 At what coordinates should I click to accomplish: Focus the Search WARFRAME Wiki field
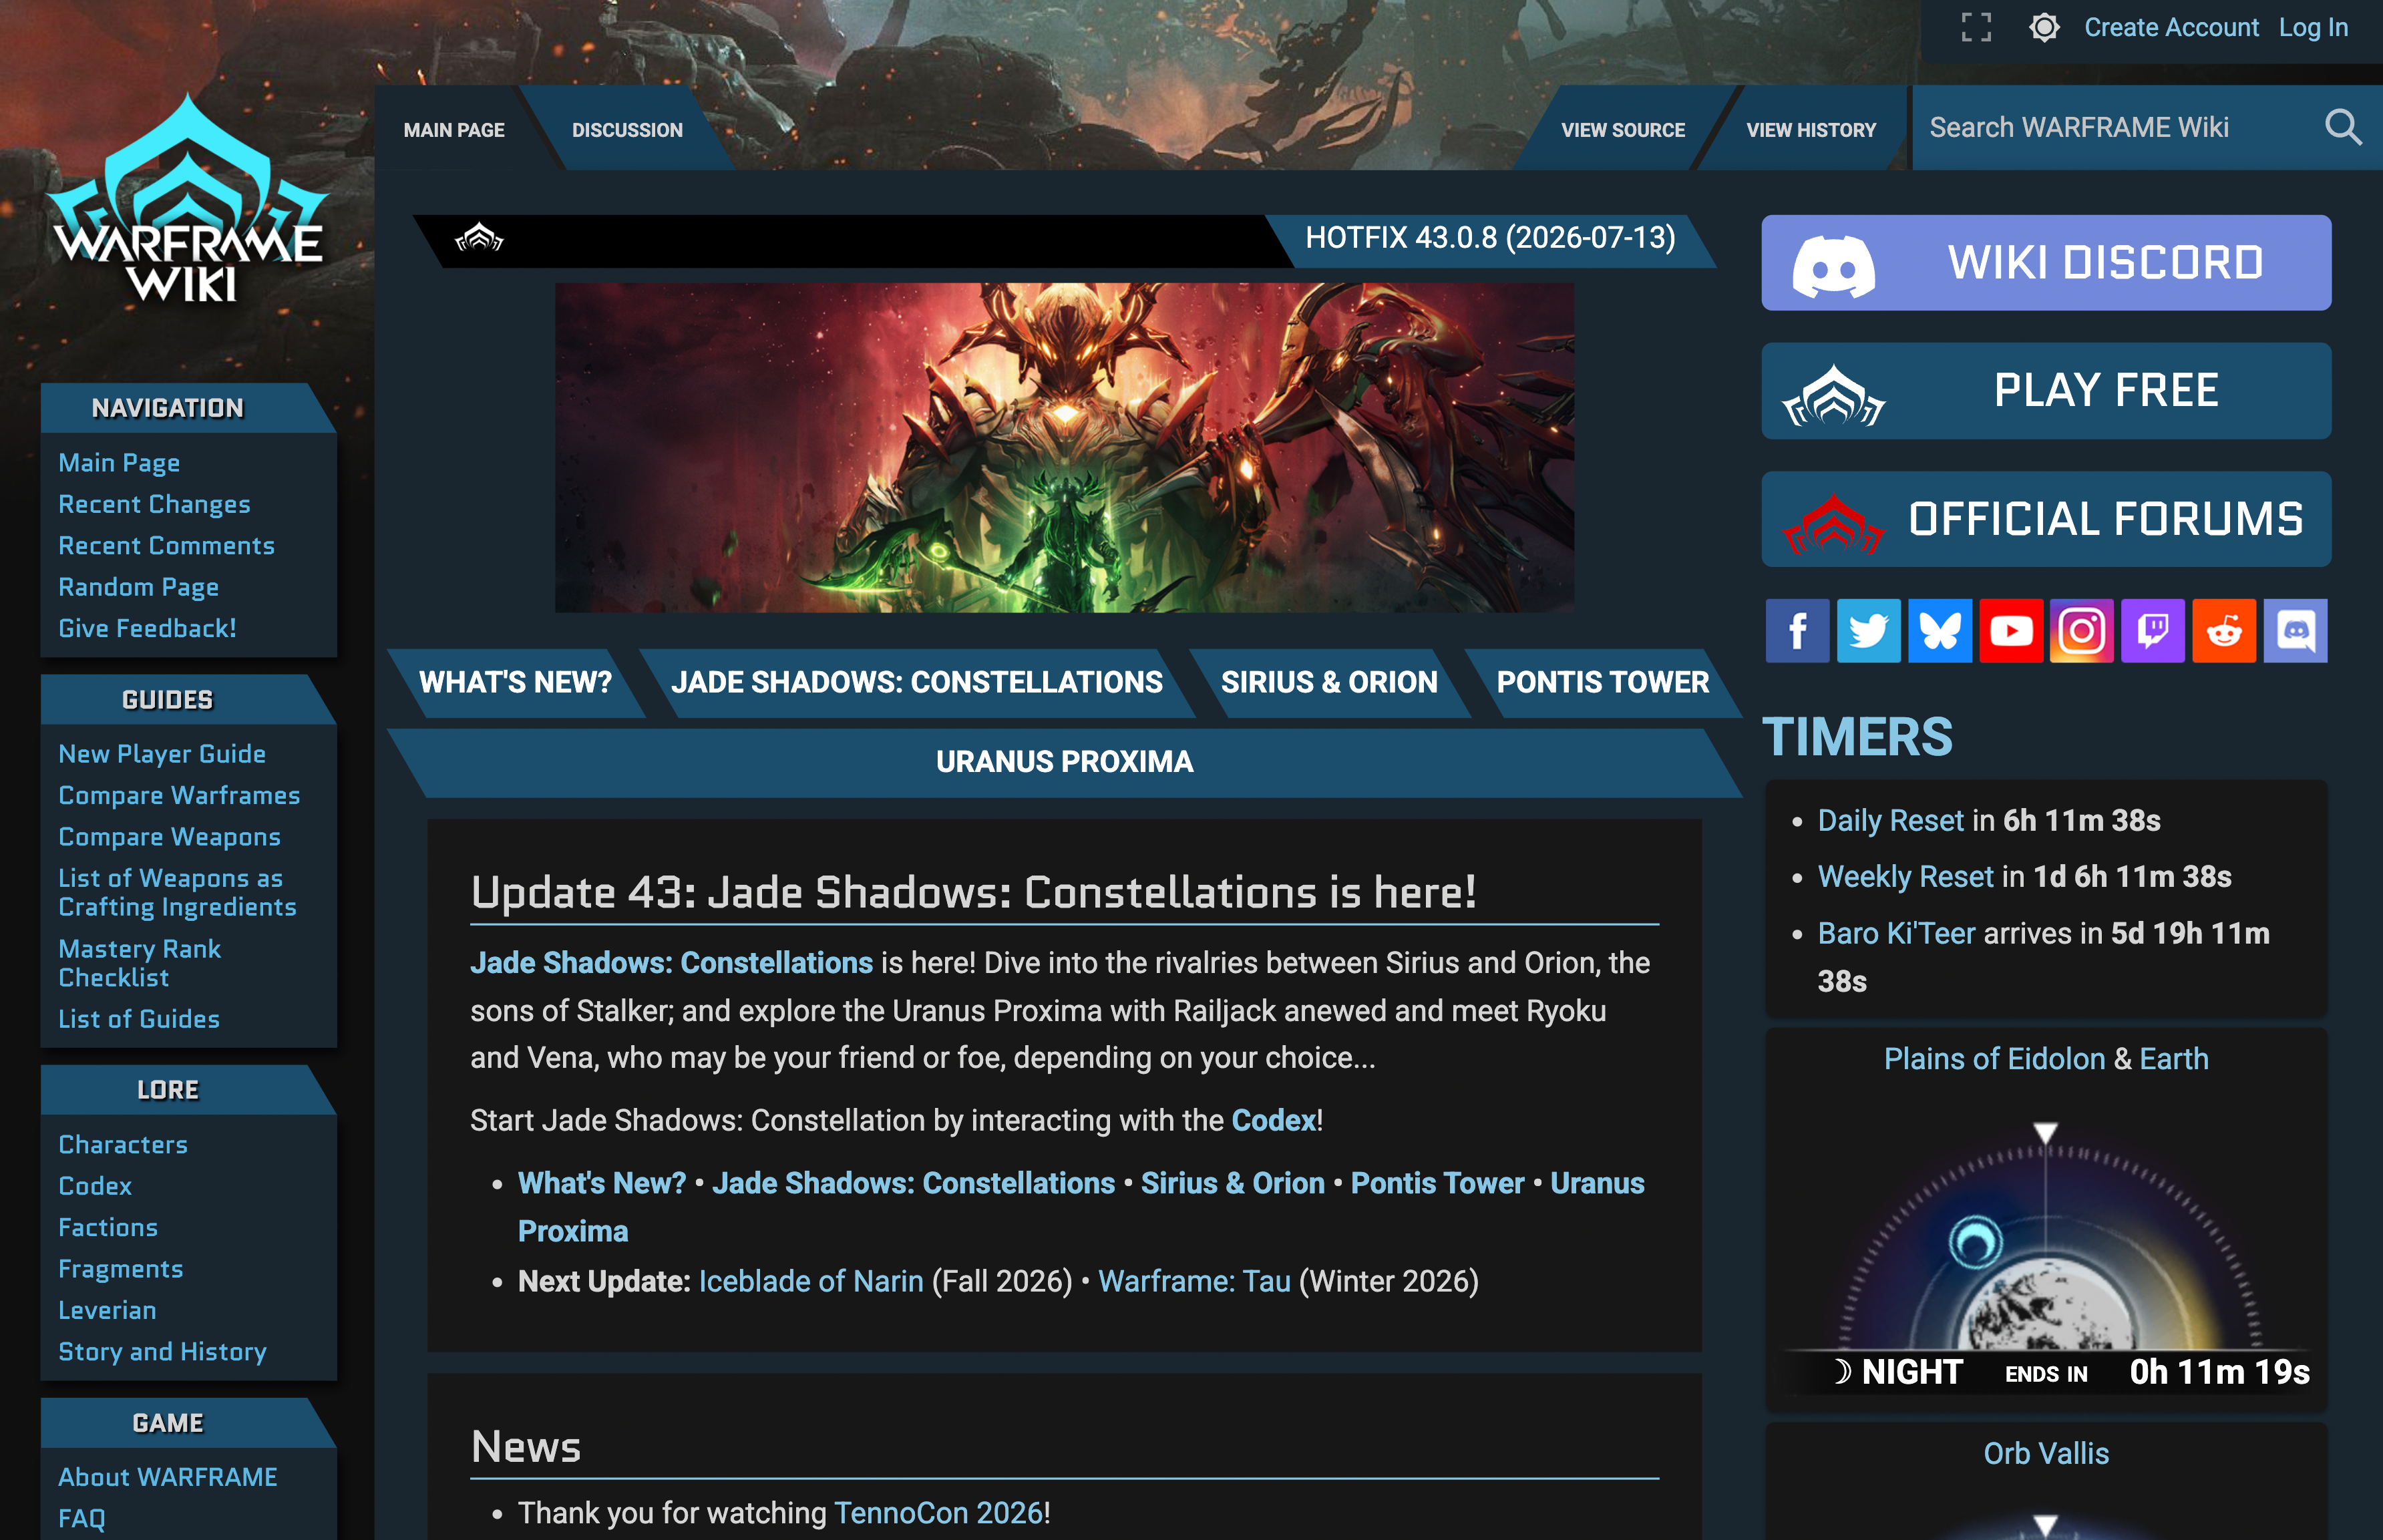2110,127
